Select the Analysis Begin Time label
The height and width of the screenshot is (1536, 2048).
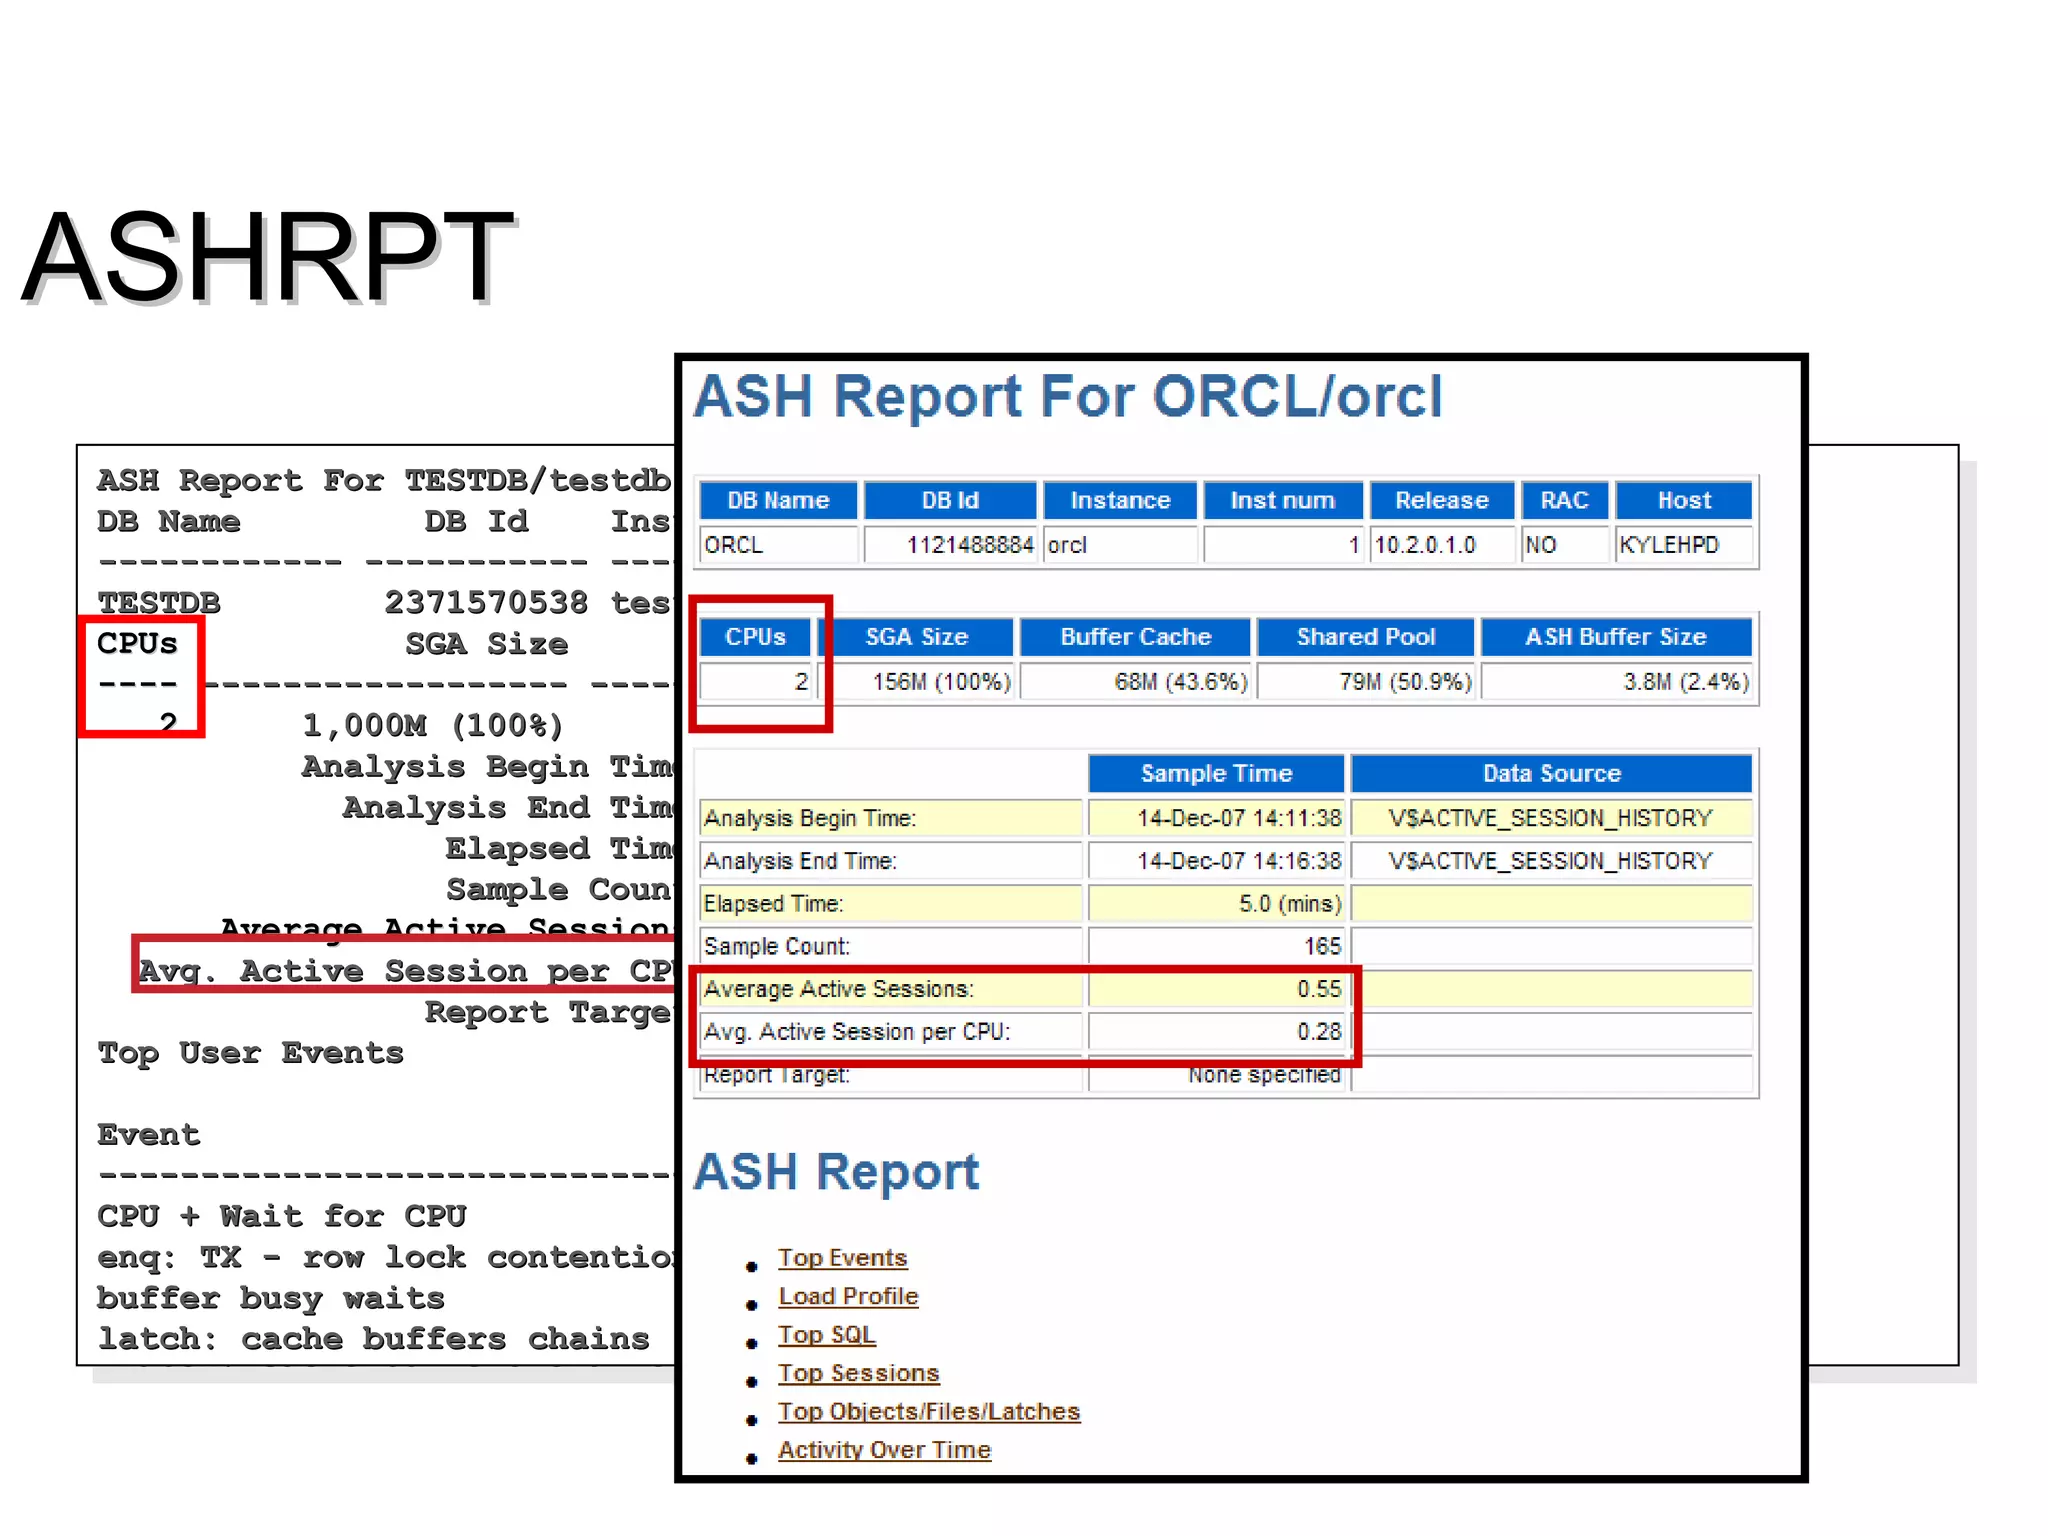pyautogui.click(x=891, y=818)
